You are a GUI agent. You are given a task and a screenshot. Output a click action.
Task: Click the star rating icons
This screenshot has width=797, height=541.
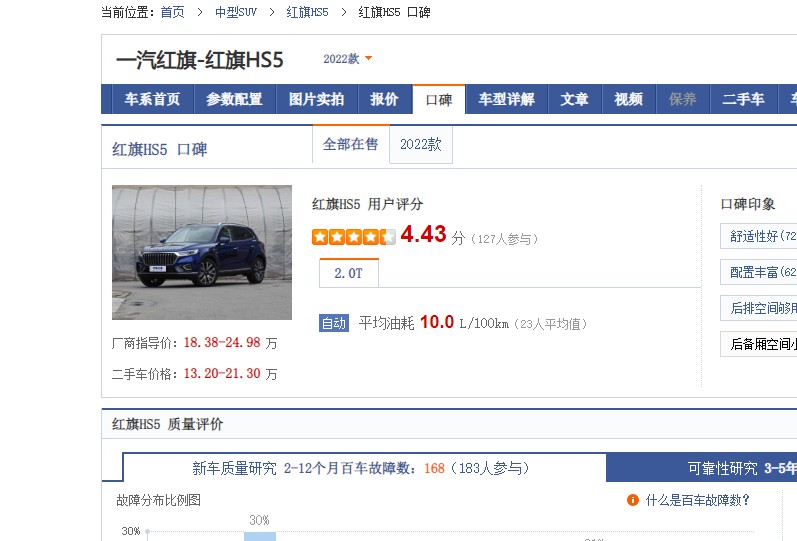point(353,237)
